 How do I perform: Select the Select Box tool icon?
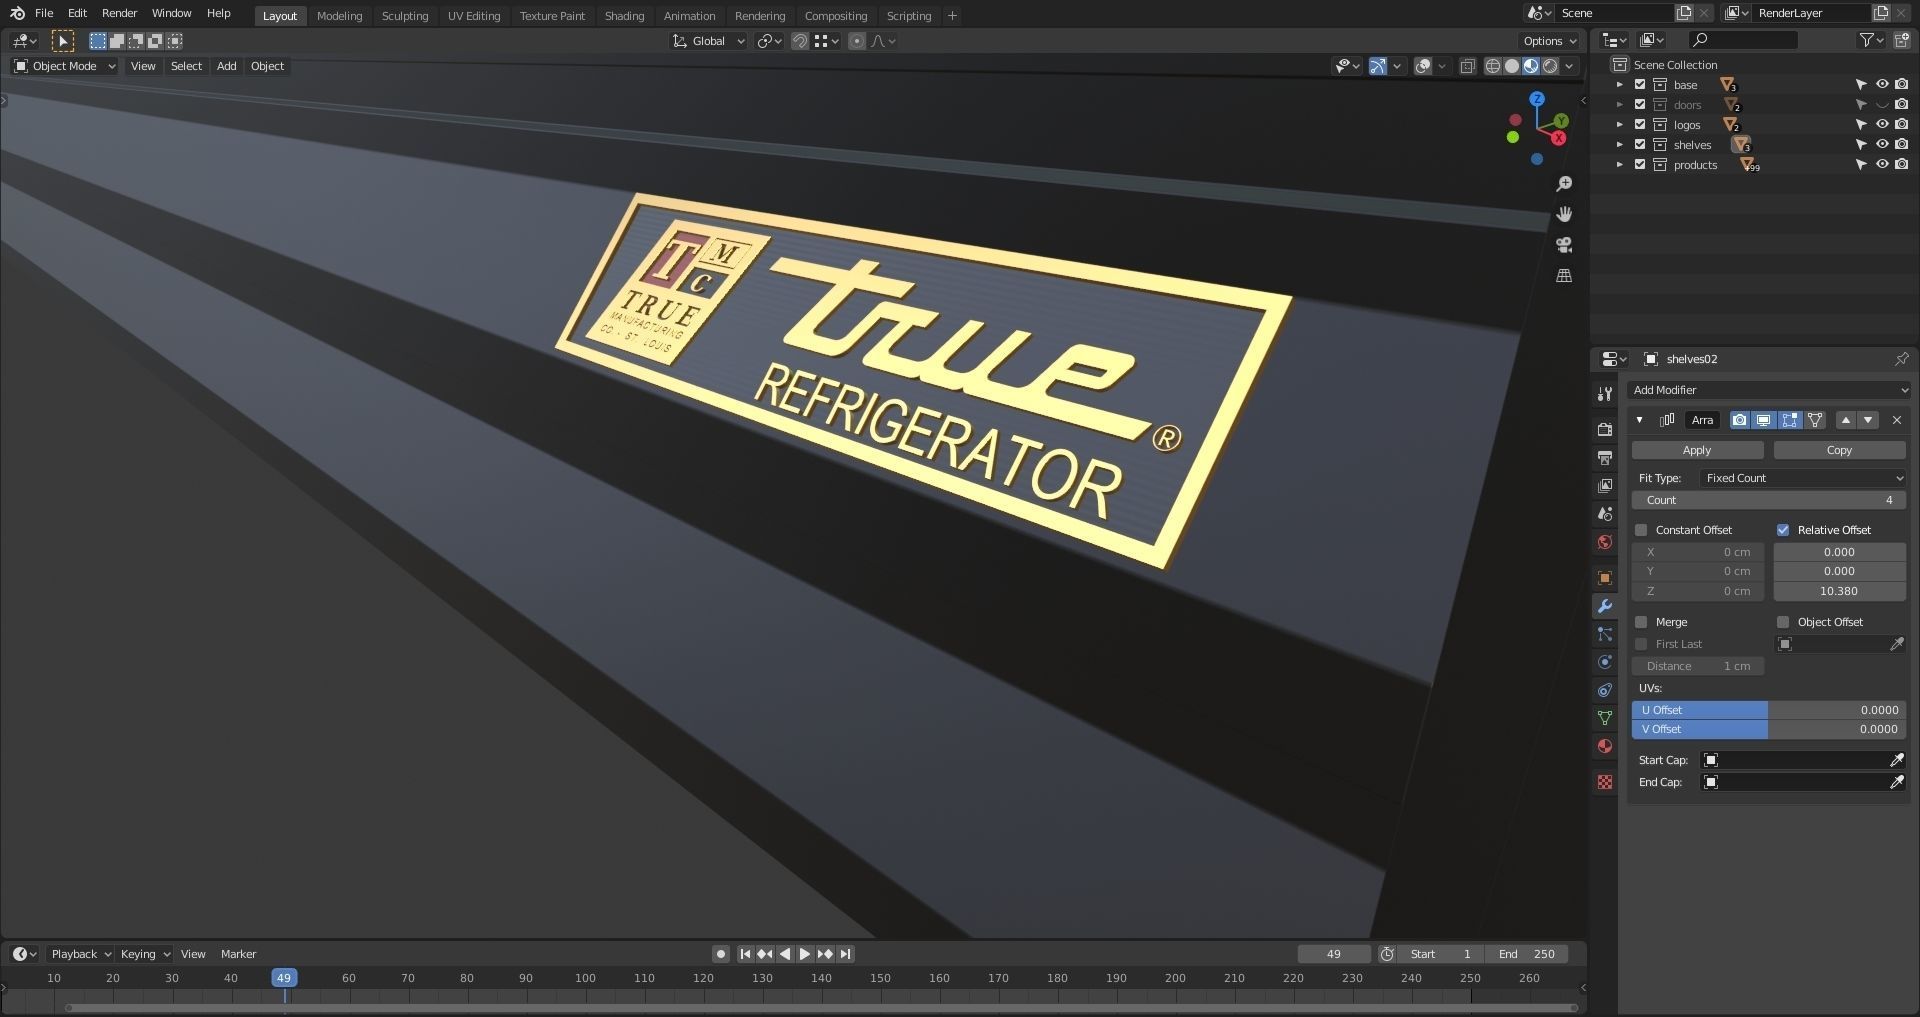(x=63, y=41)
